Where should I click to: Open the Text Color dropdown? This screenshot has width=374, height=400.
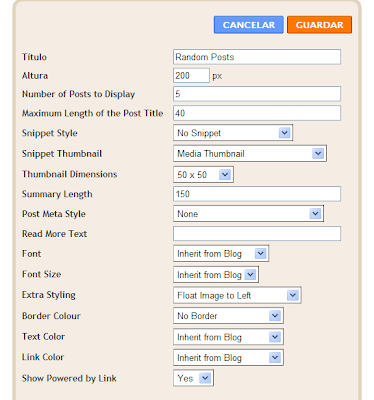tap(228, 337)
